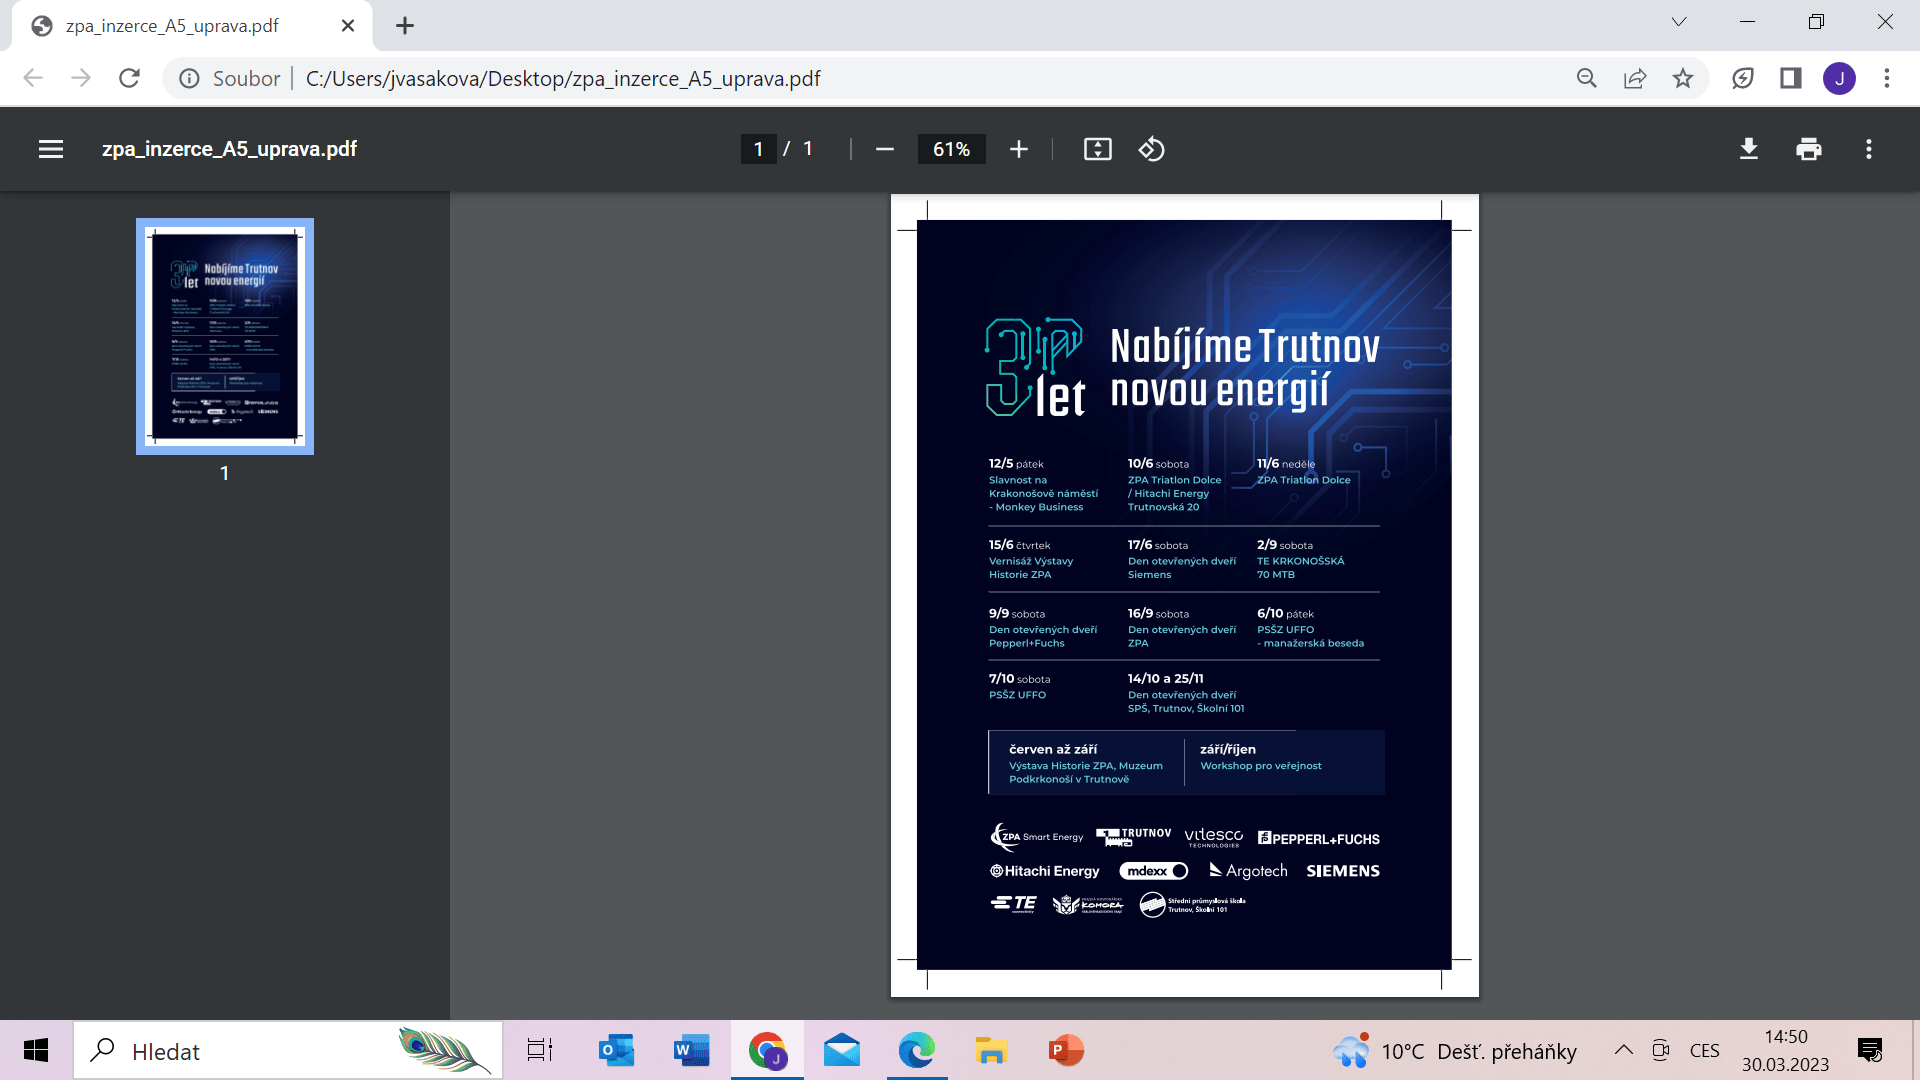Image resolution: width=1920 pixels, height=1080 pixels.
Task: Click the 12/5 pátek event entry
Action: [1043, 485]
